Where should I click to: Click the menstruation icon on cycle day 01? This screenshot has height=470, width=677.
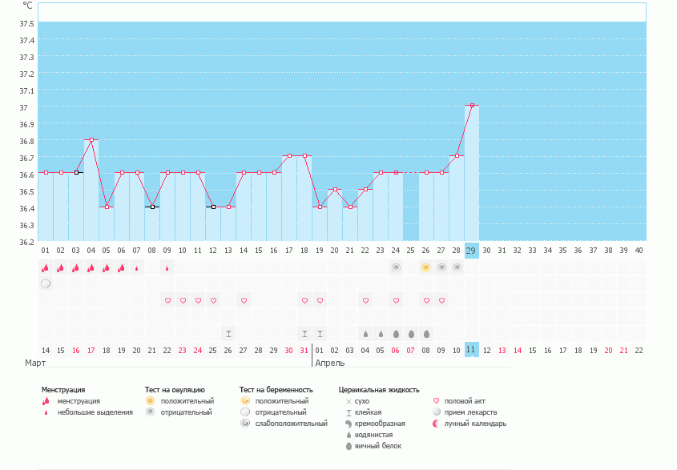pos(45,268)
